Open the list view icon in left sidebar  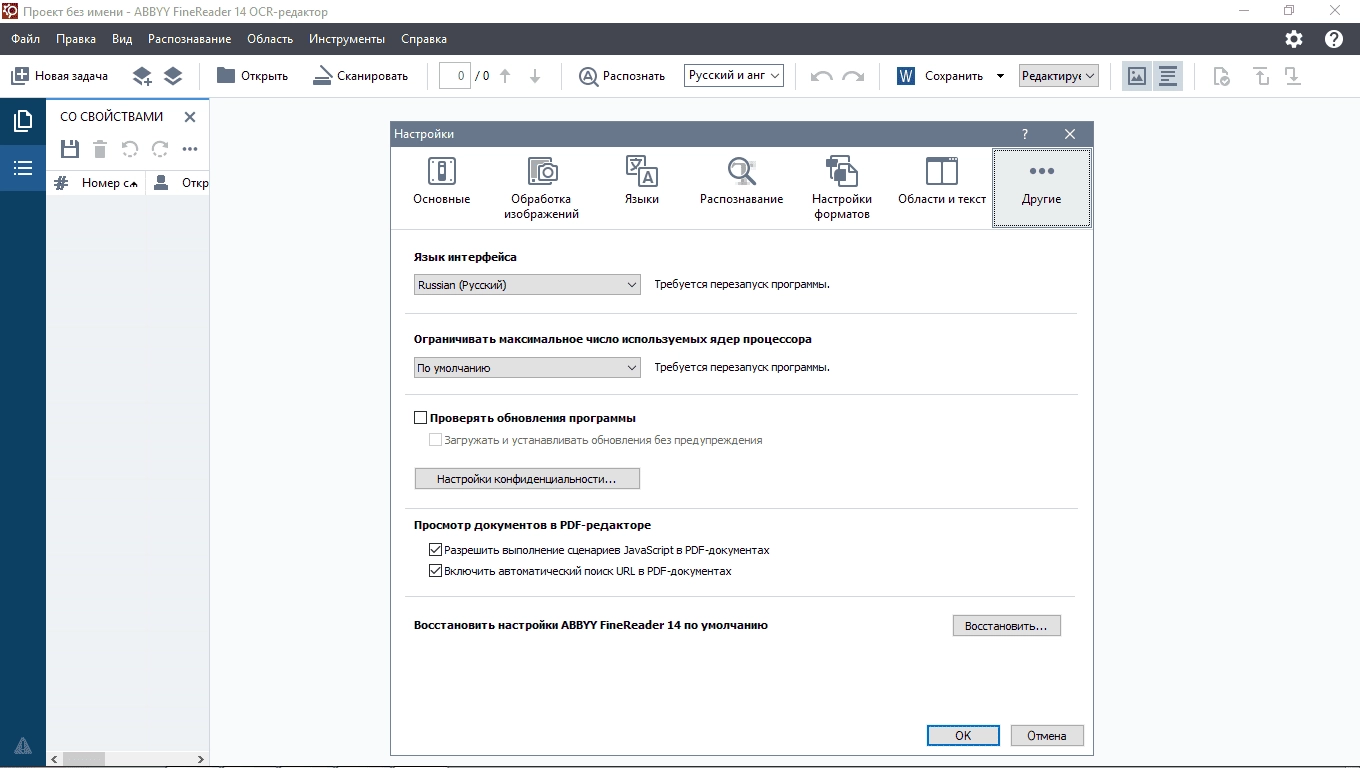pos(23,168)
